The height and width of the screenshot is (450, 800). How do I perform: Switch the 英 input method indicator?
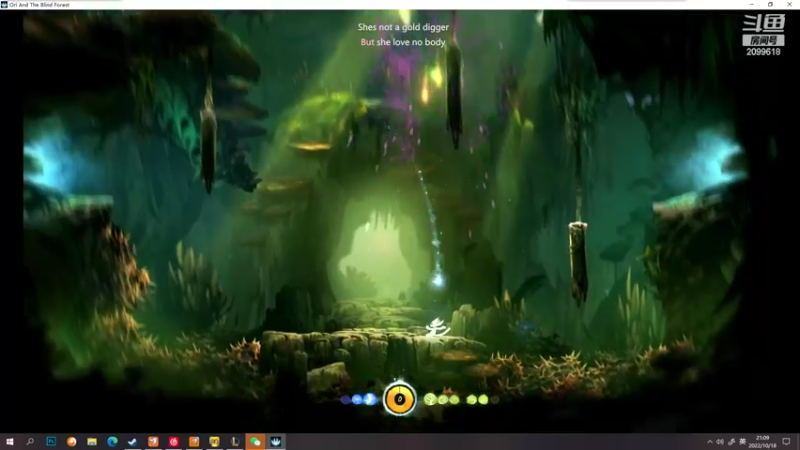pyautogui.click(x=742, y=442)
